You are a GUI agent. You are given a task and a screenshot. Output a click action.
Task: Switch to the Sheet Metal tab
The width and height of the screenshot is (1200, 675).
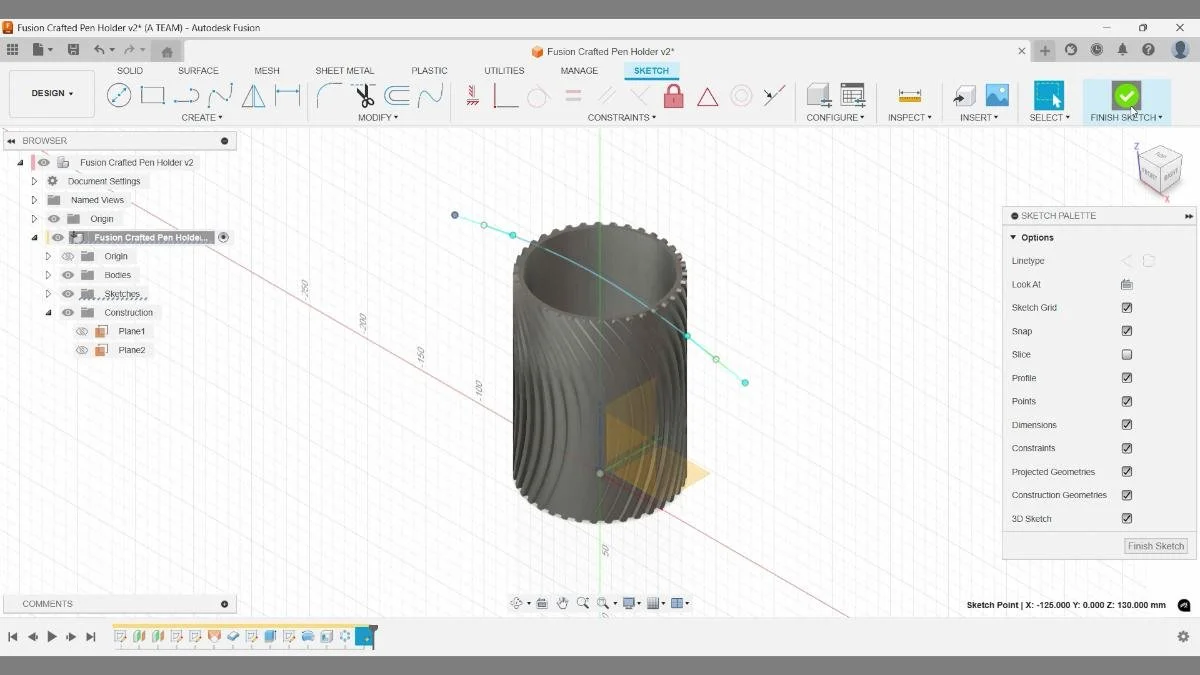point(344,70)
